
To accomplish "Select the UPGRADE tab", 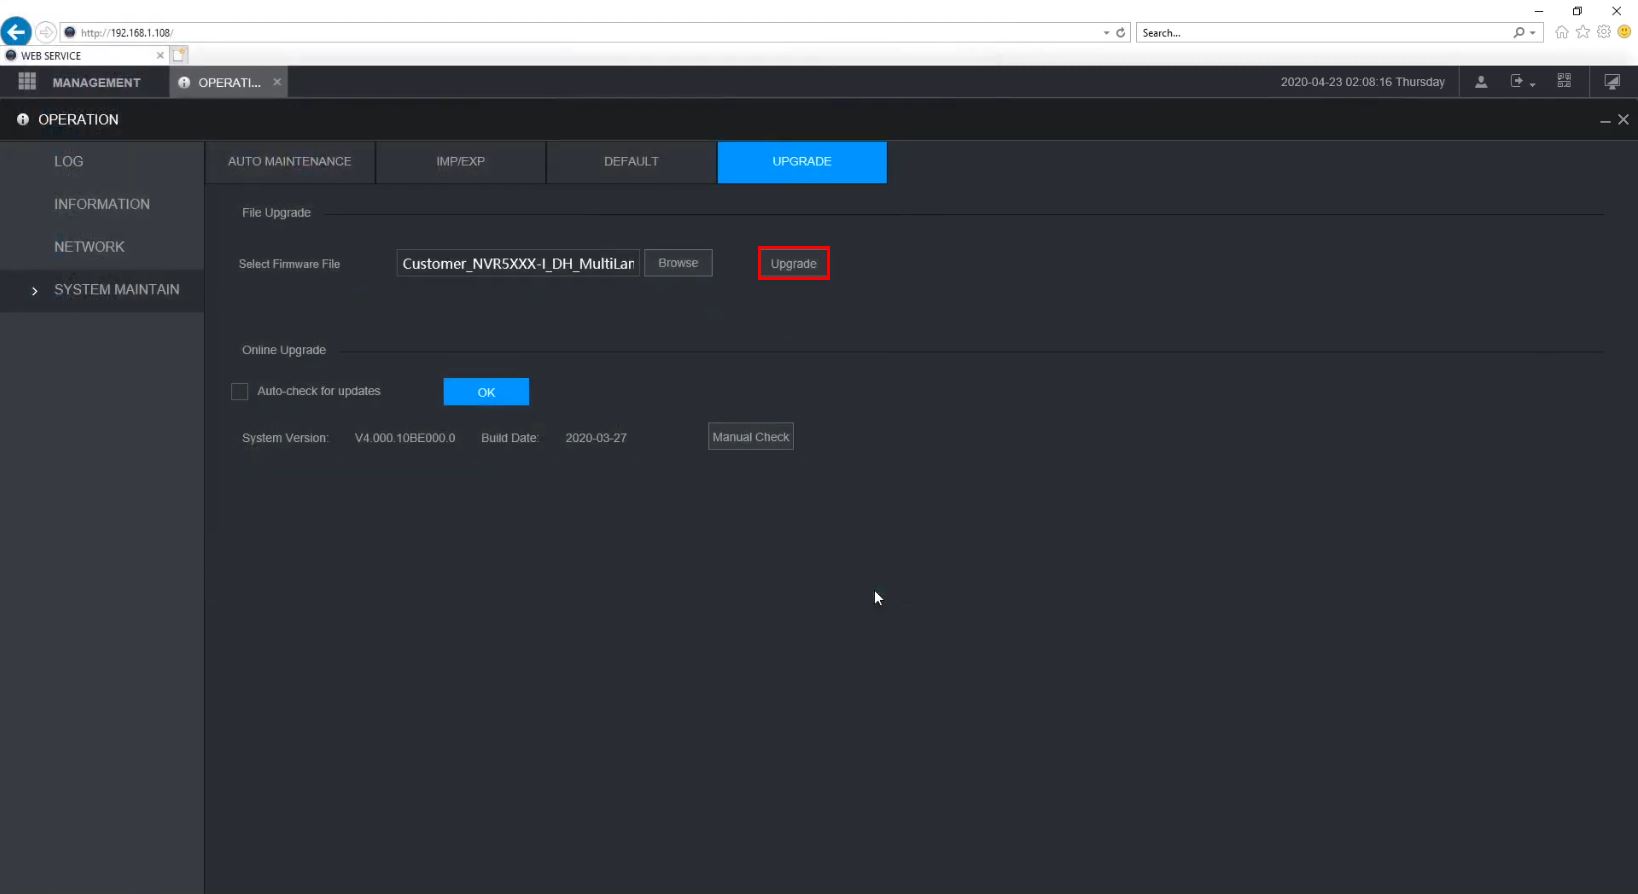I will tap(802, 162).
